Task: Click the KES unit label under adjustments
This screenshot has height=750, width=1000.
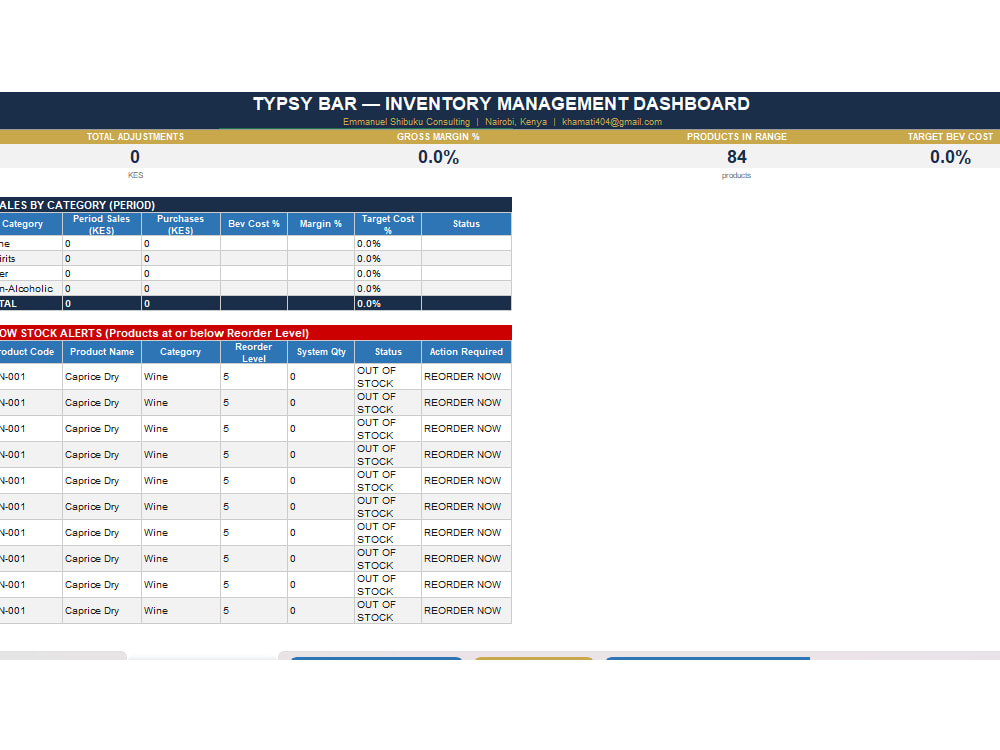Action: [x=135, y=175]
